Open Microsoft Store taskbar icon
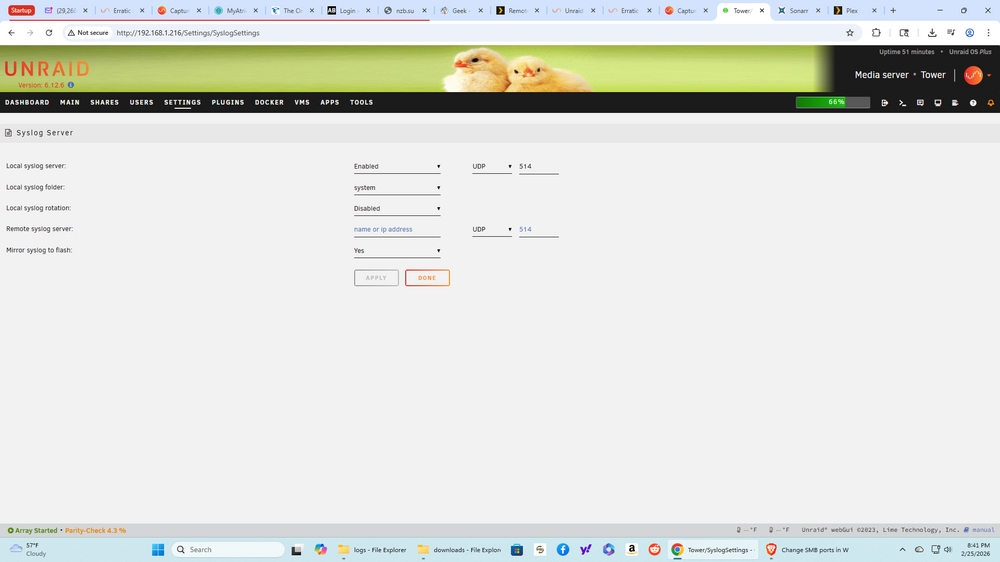Image resolution: width=1000 pixels, height=562 pixels. (x=517, y=549)
